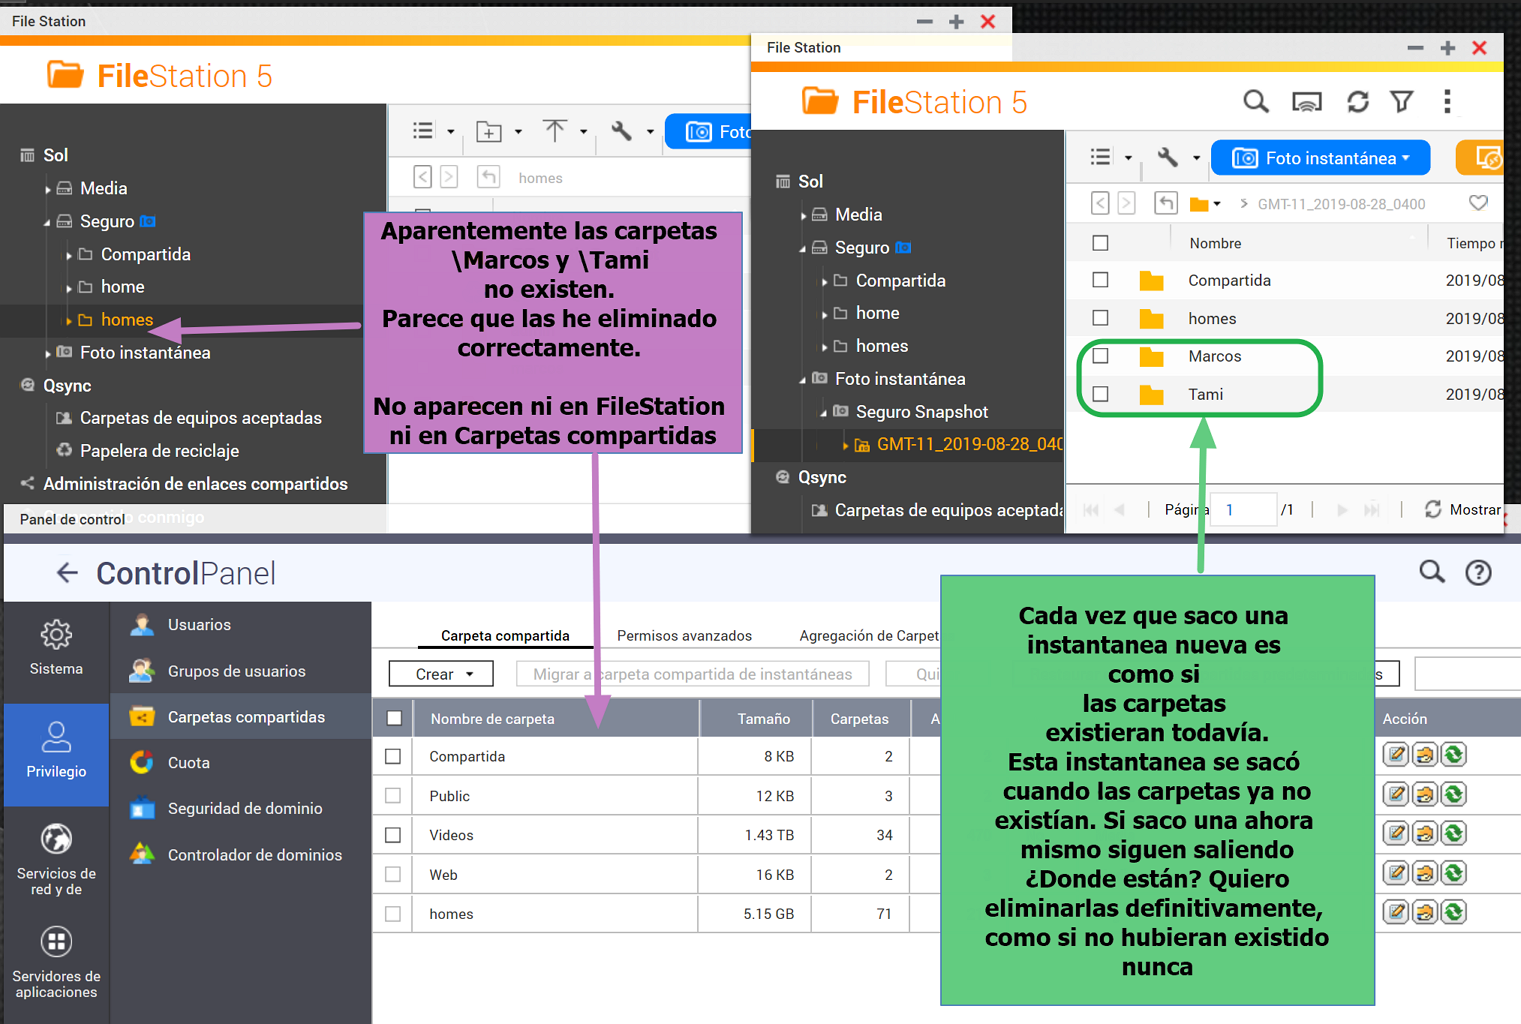Click the refresh icon in File Station header
The width and height of the screenshot is (1521, 1024).
(1357, 101)
